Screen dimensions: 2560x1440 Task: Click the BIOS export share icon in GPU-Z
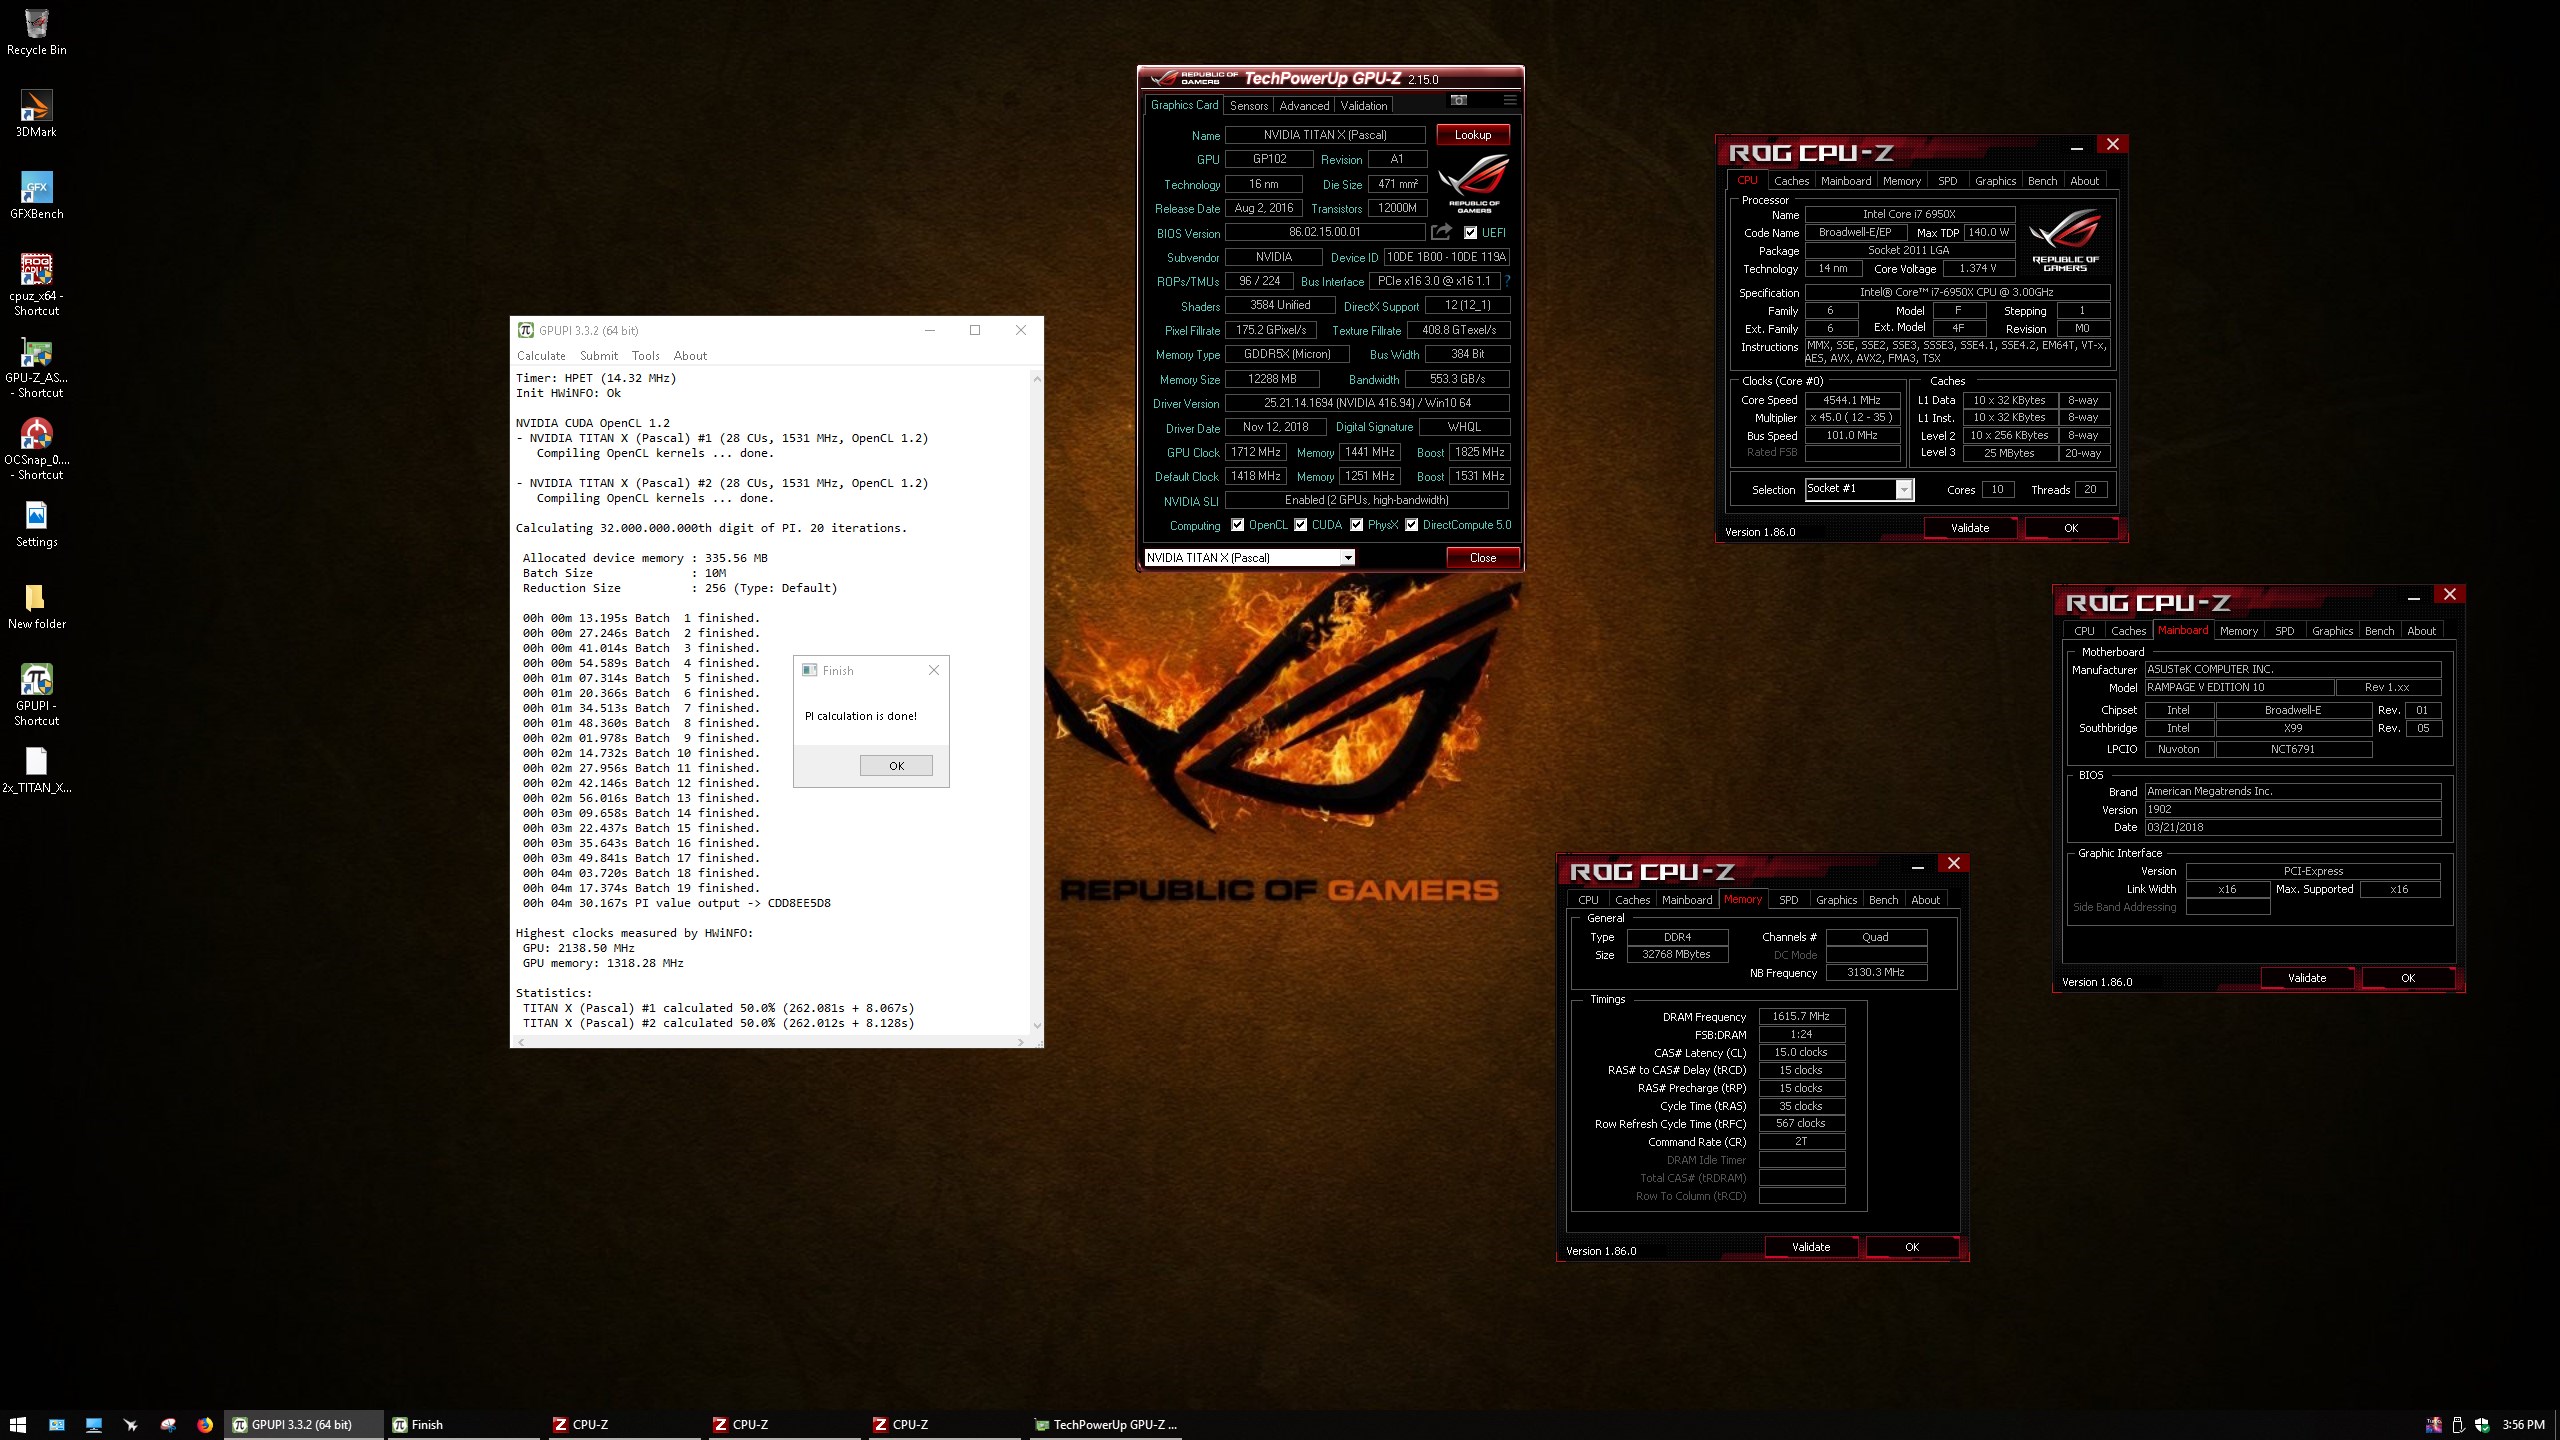1441,232
